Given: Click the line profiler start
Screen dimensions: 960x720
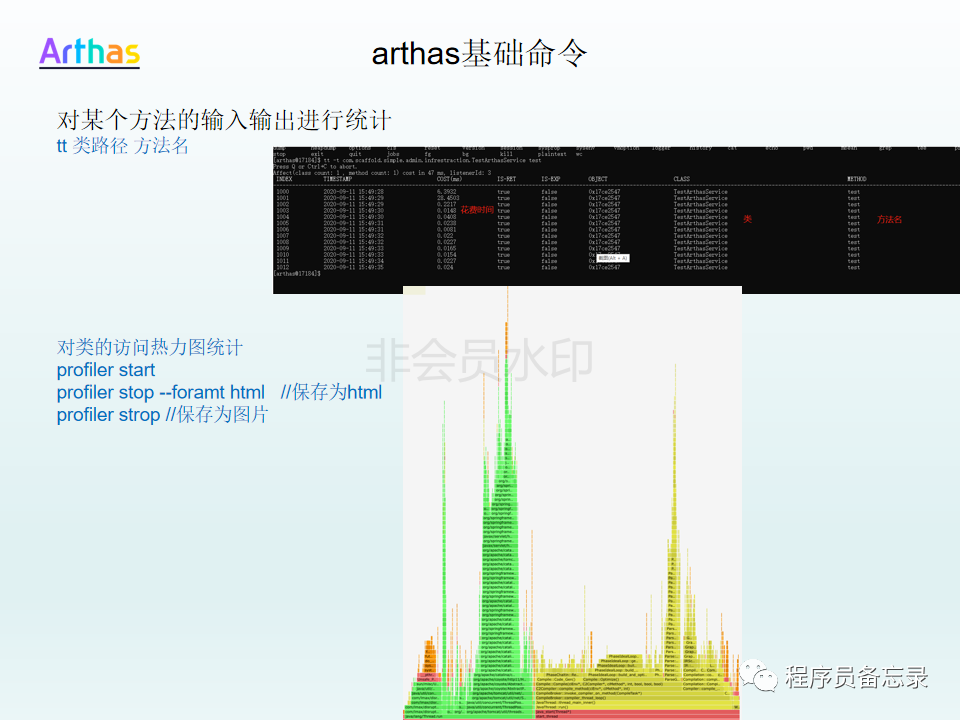Looking at the screenshot, I should tap(106, 370).
